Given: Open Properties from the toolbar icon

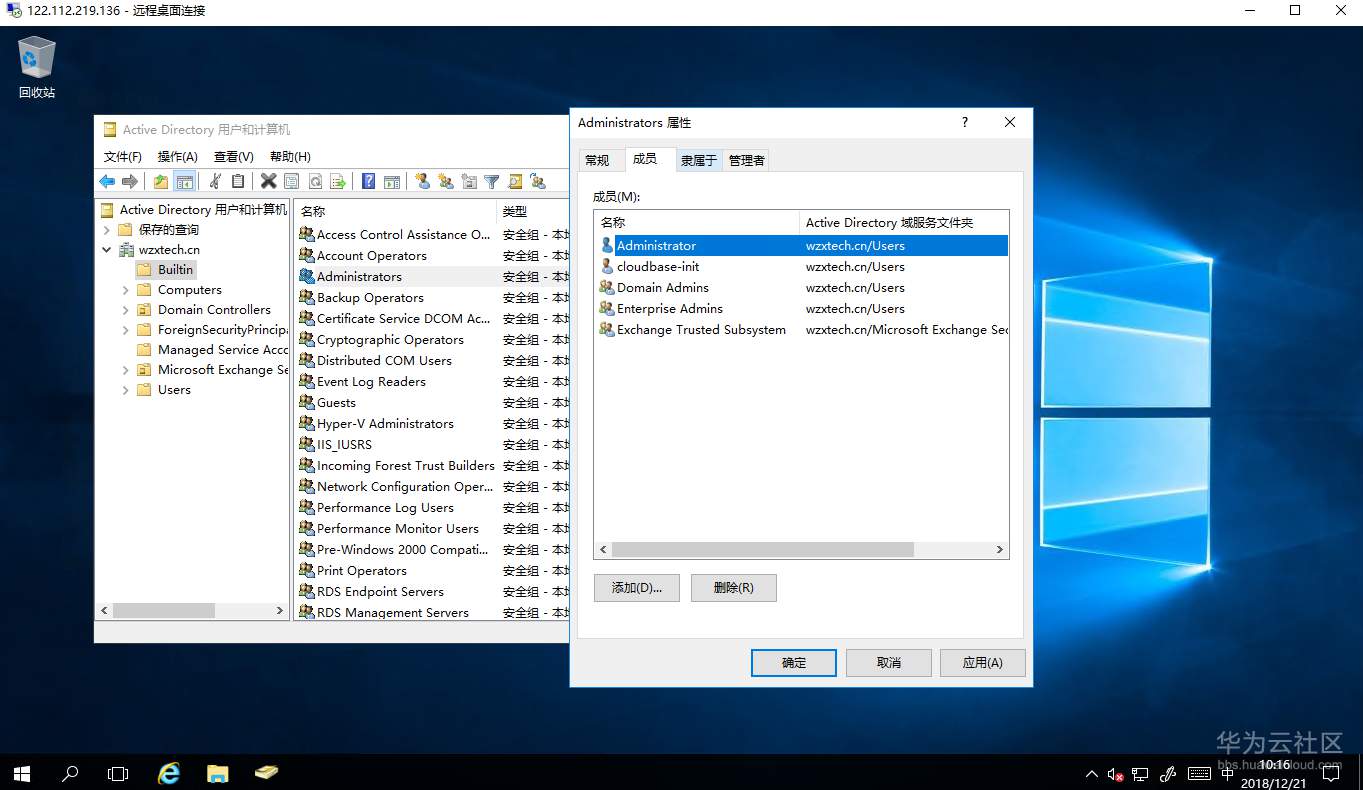Looking at the screenshot, I should [291, 181].
